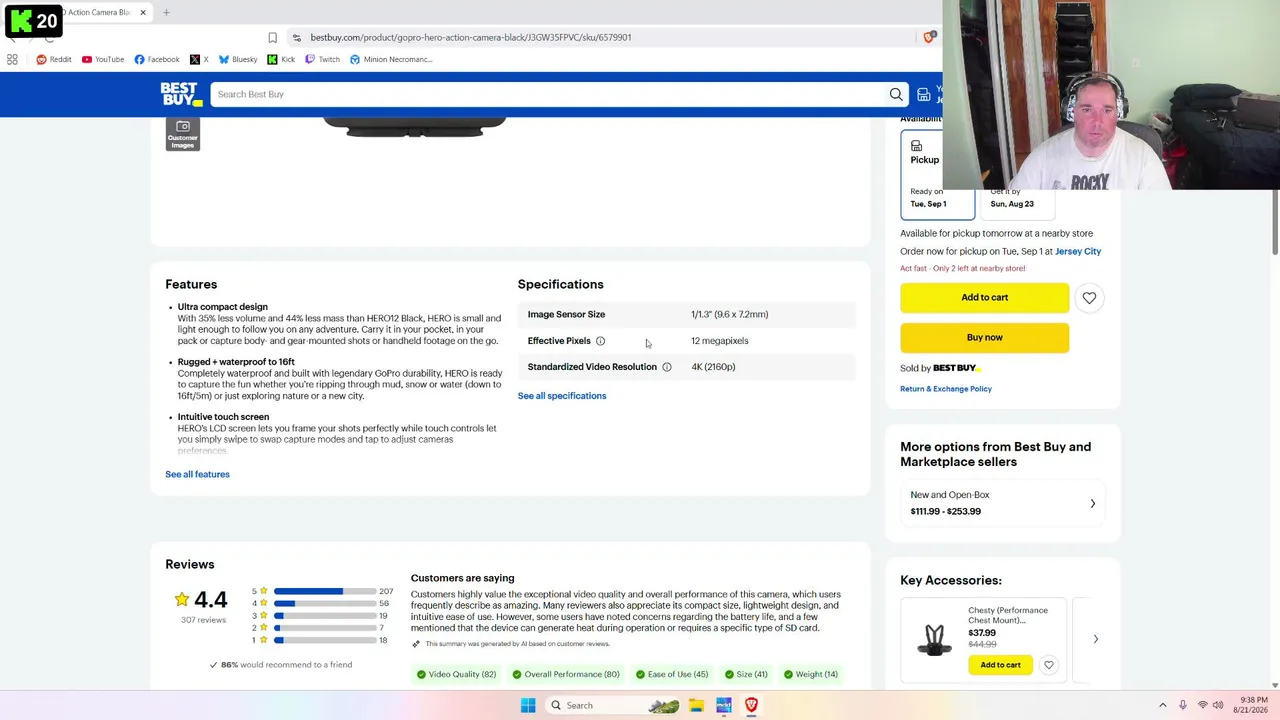The width and height of the screenshot is (1280, 720).
Task: Filter reviews by 5 star rating
Action: coord(321,591)
